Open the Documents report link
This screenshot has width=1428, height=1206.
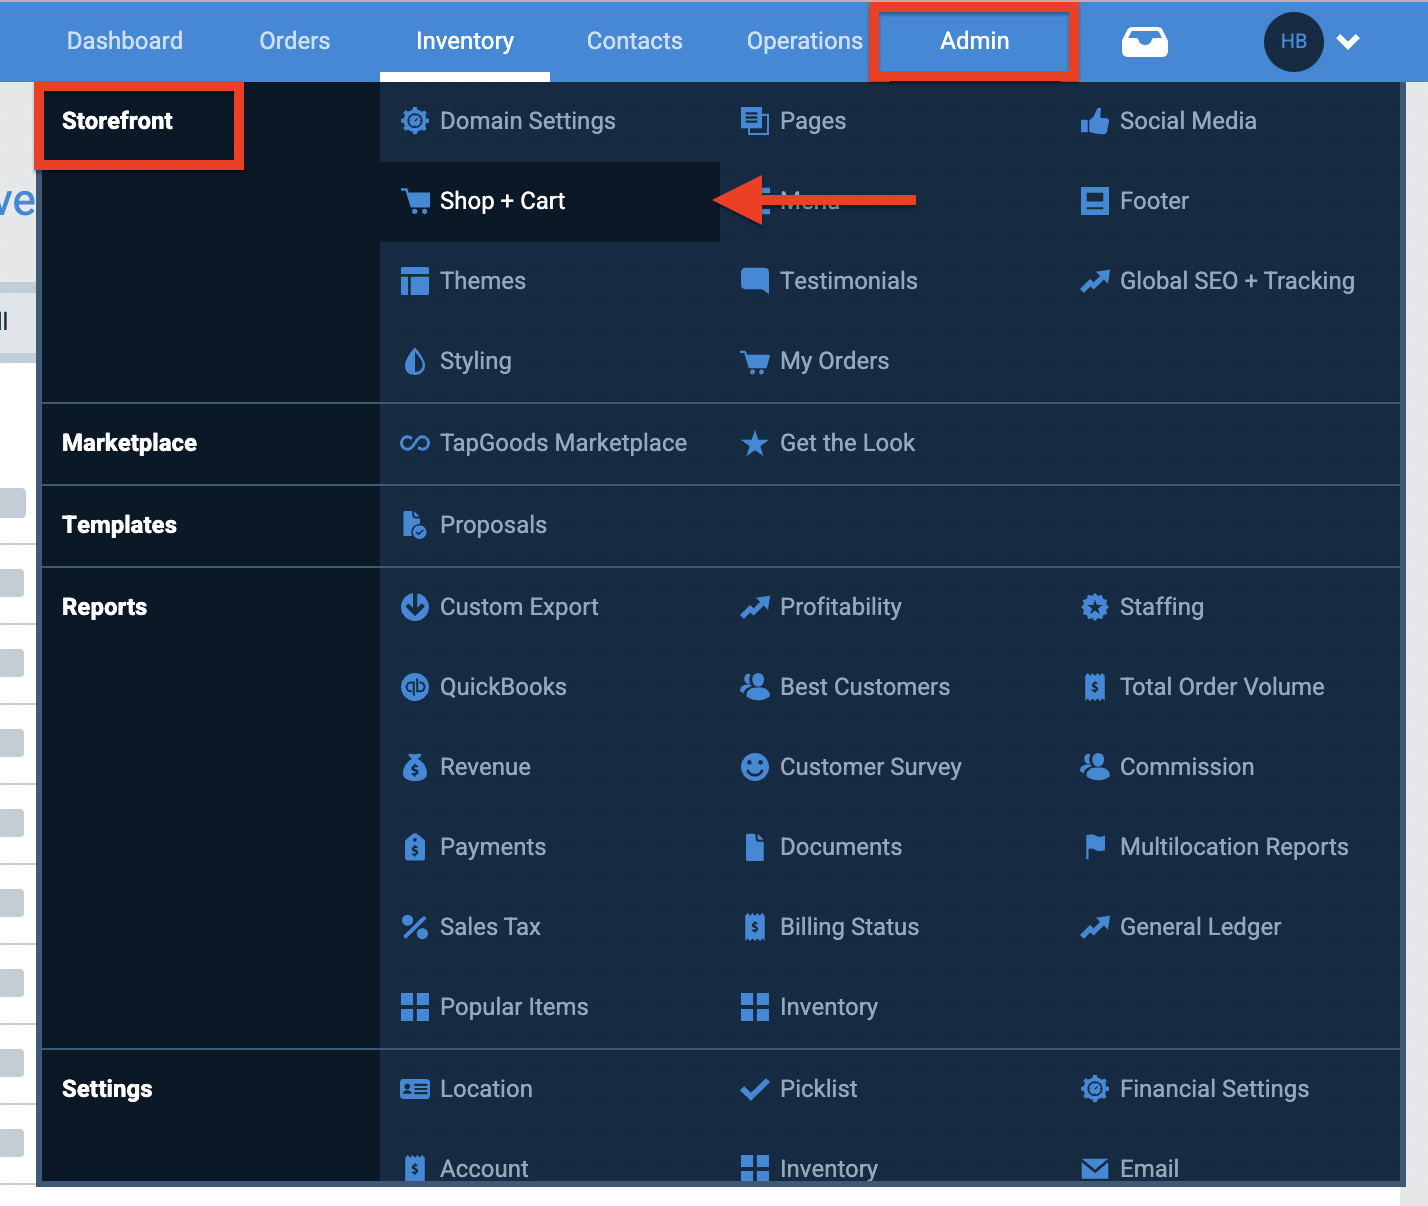[x=841, y=847]
